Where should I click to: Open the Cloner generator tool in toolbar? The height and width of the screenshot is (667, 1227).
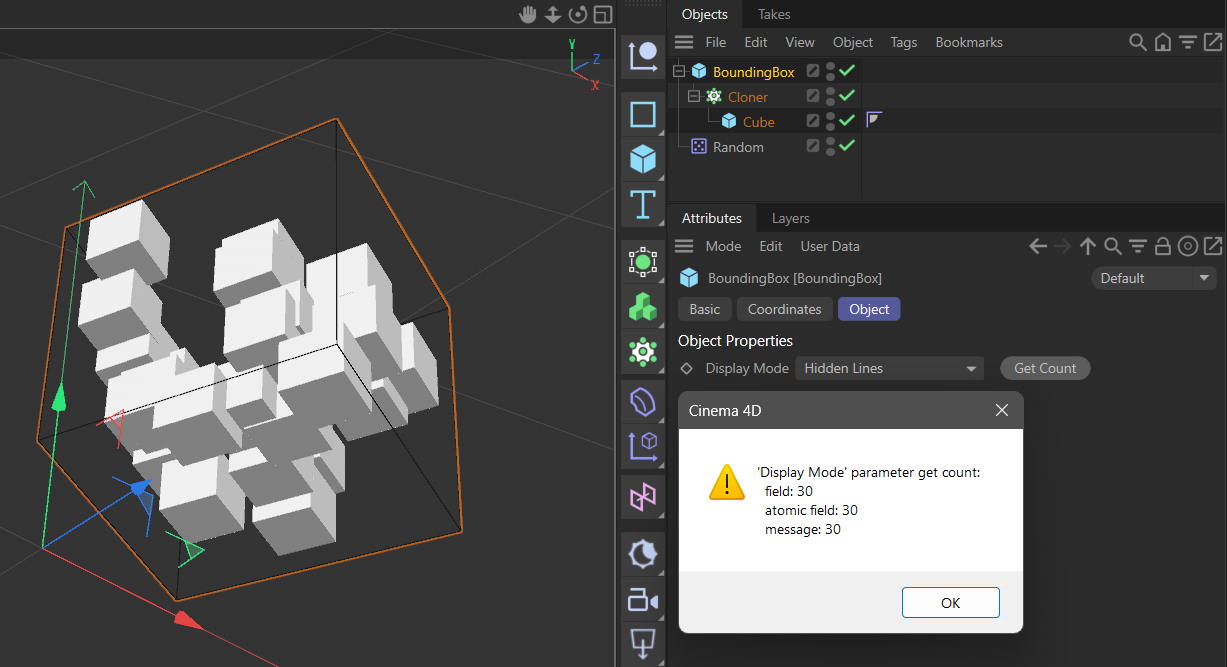[x=642, y=351]
